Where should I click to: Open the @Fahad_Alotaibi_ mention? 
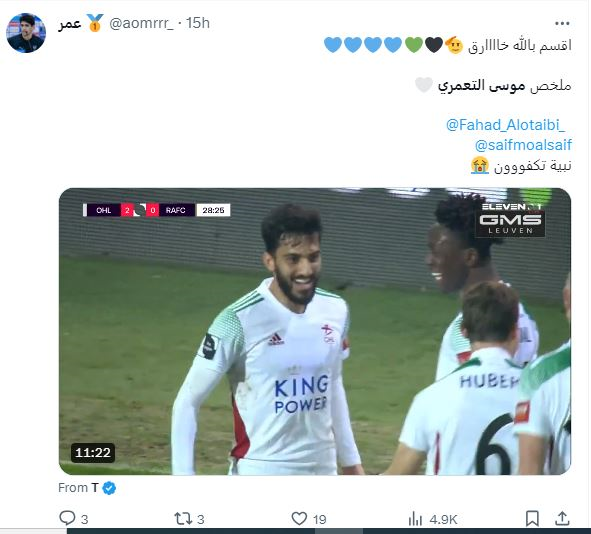[x=505, y=125]
